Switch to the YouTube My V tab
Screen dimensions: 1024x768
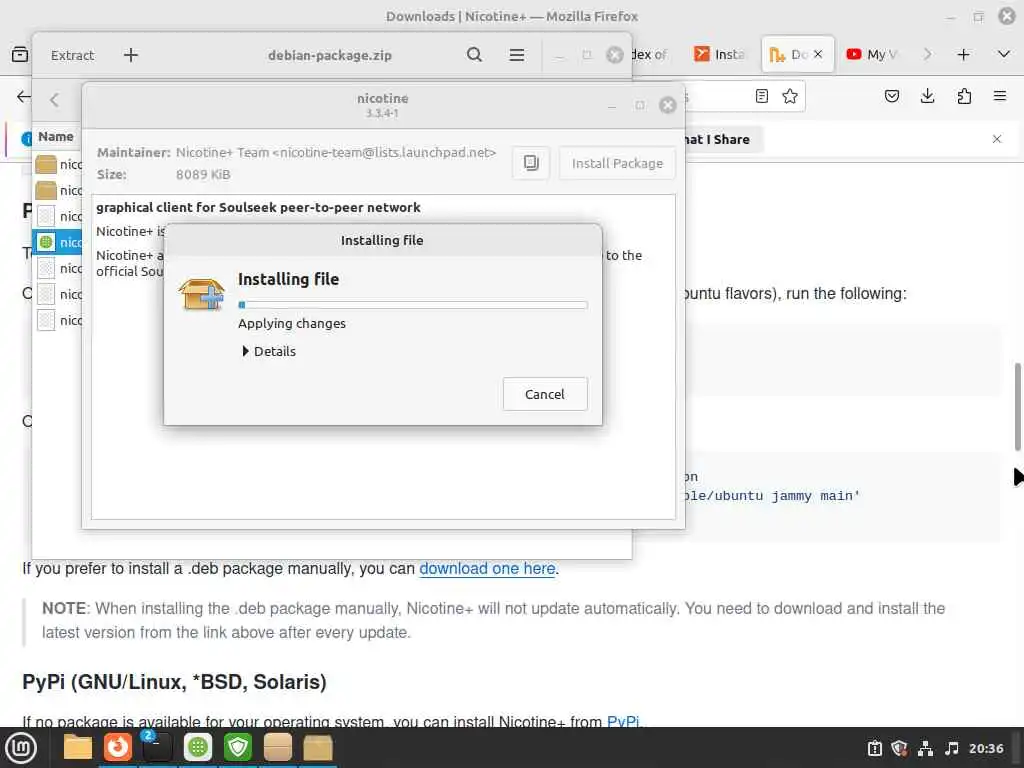pyautogui.click(x=872, y=54)
